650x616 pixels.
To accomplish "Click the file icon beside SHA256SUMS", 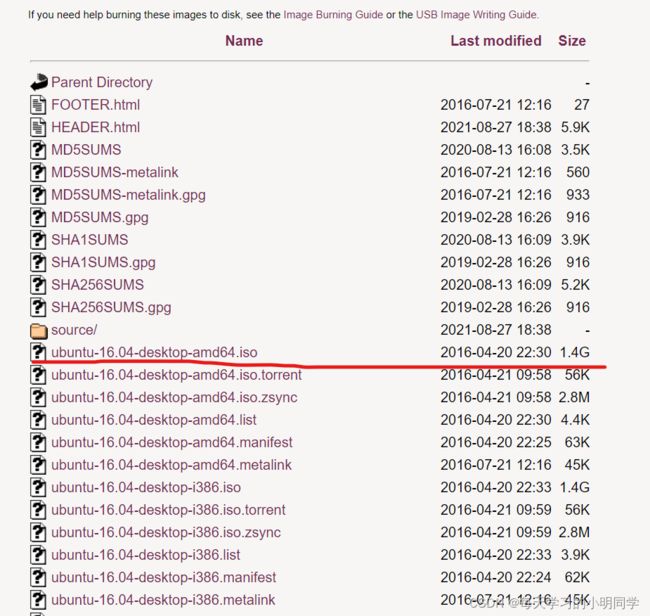I will [38, 285].
